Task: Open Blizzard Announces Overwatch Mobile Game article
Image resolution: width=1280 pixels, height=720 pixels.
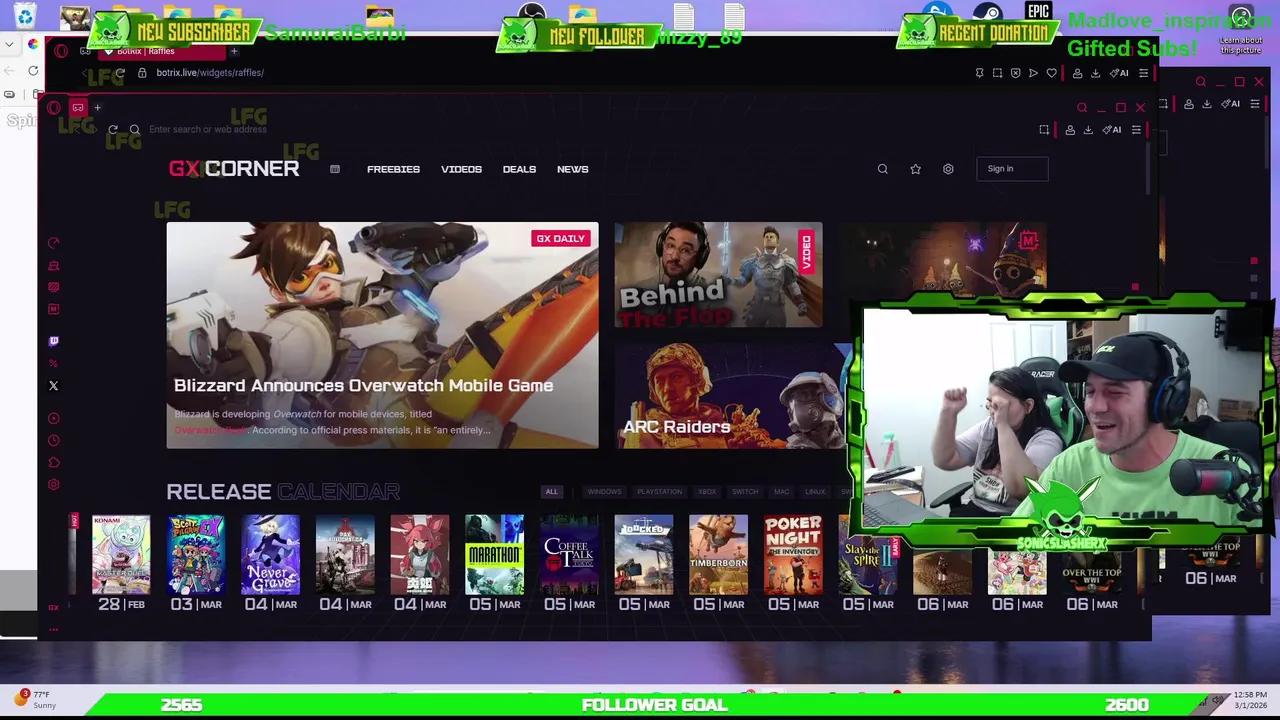Action: point(382,335)
